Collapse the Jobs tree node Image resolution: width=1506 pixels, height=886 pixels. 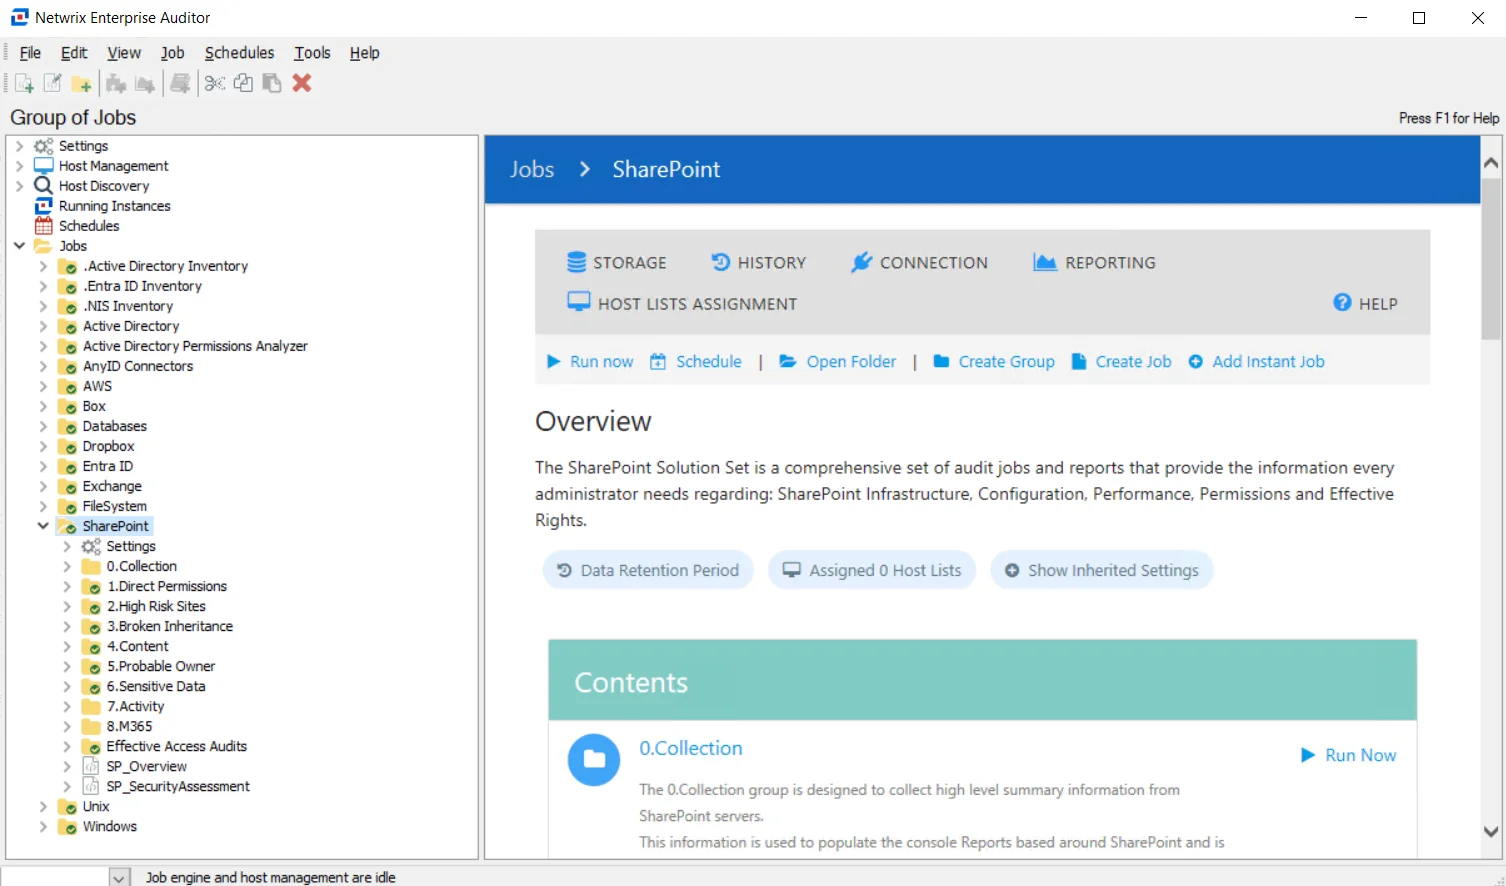tap(19, 245)
